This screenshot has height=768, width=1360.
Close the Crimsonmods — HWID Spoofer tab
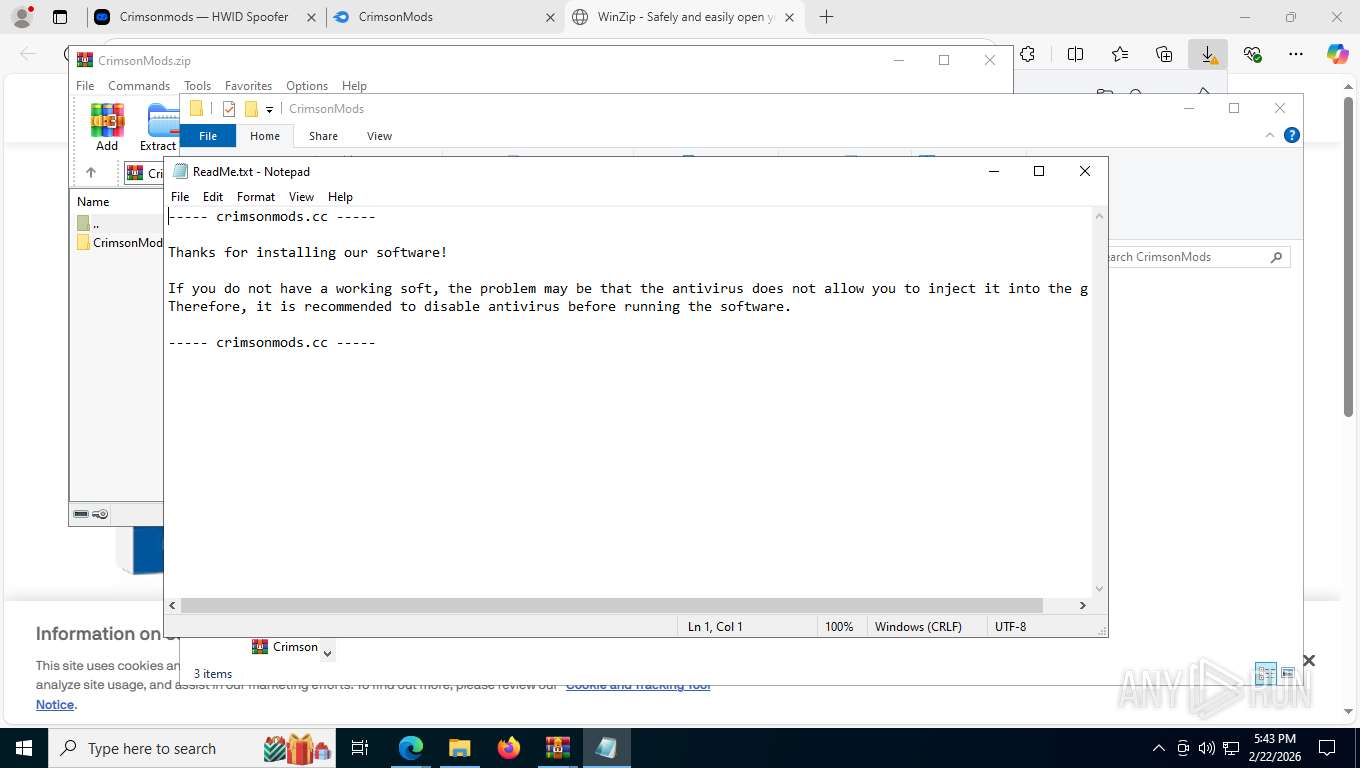tap(312, 17)
